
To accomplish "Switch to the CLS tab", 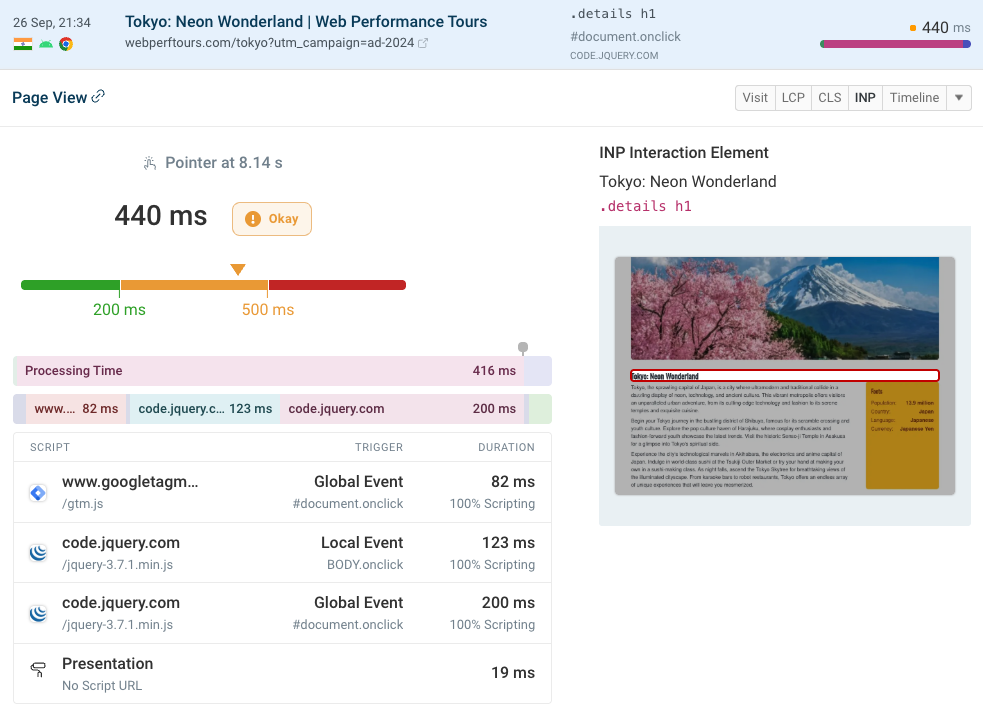I will (x=829, y=98).
